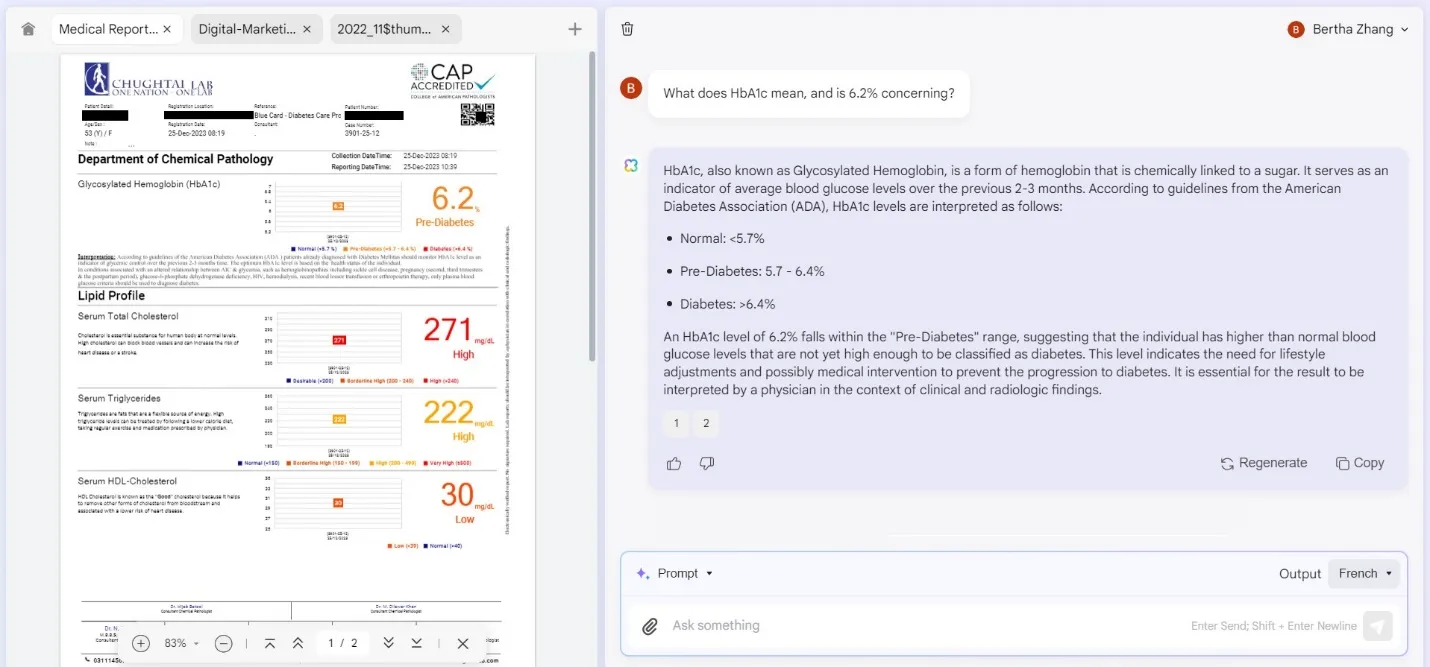The image size is (1430, 667).
Task: Click the 'Normal: <5.7%' bullet
Action: click(722, 239)
